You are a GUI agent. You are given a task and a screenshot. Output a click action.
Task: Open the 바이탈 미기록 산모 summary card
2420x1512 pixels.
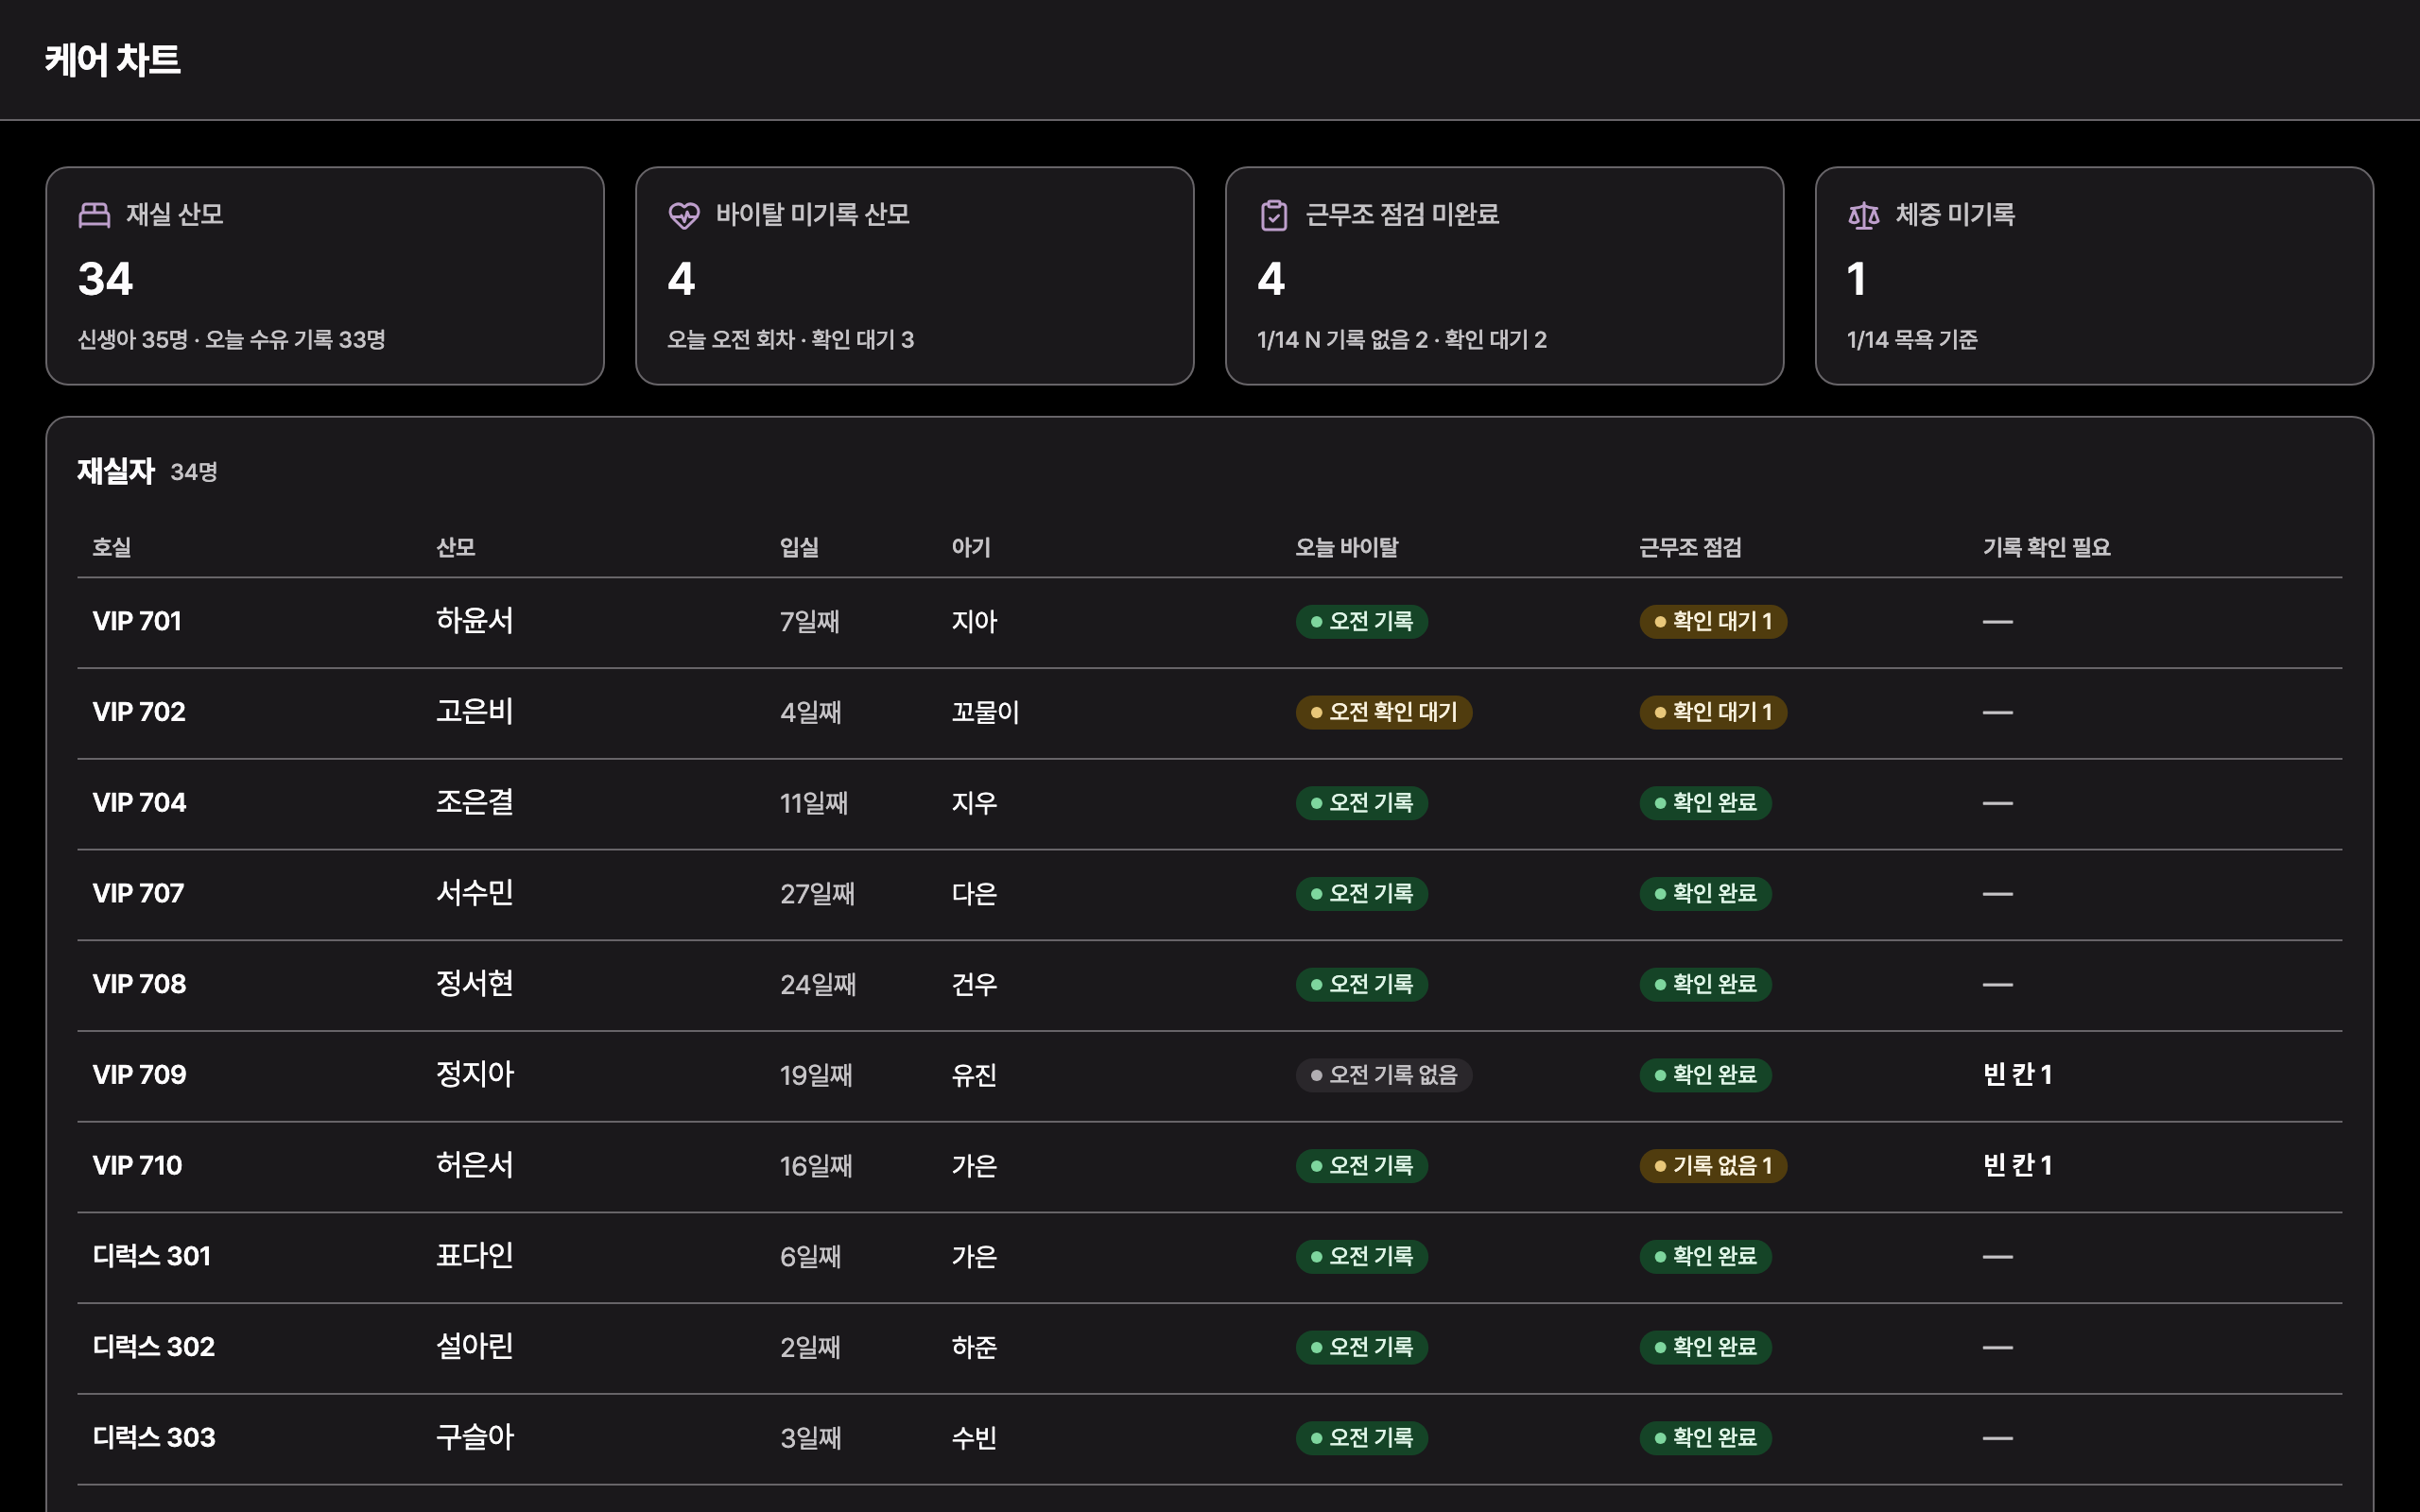tap(915, 276)
